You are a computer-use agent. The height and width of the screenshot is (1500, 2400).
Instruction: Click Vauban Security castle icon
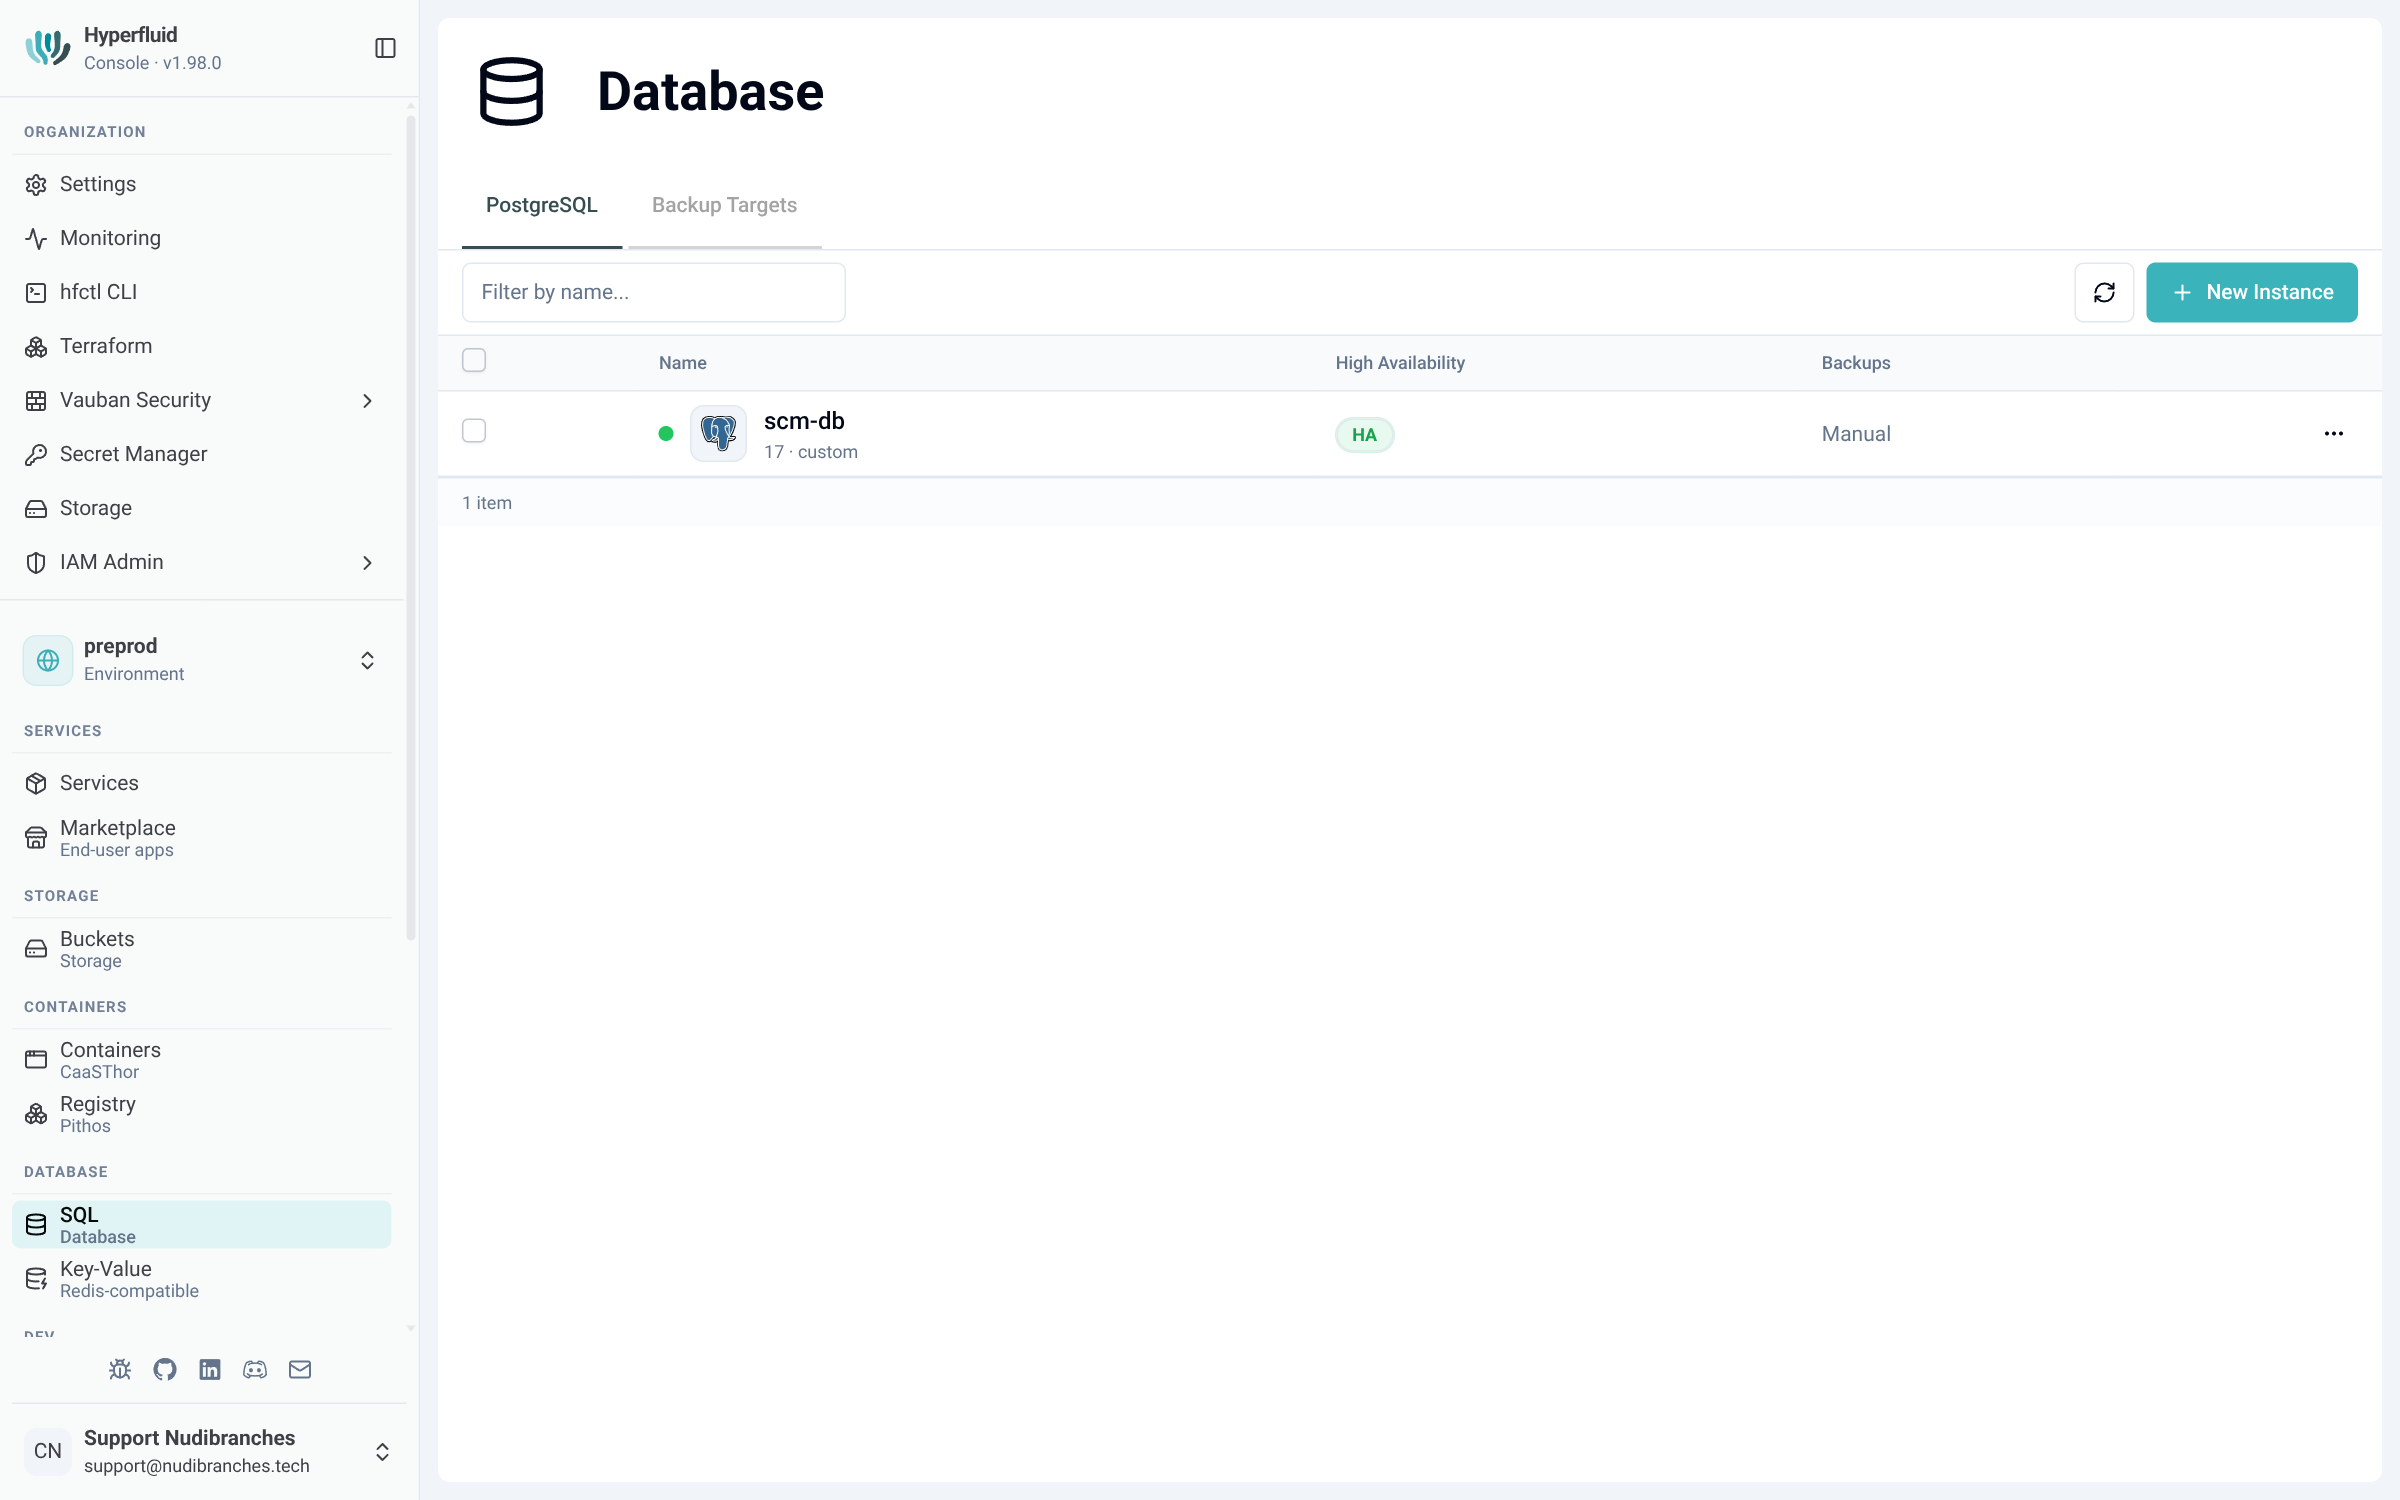36,401
